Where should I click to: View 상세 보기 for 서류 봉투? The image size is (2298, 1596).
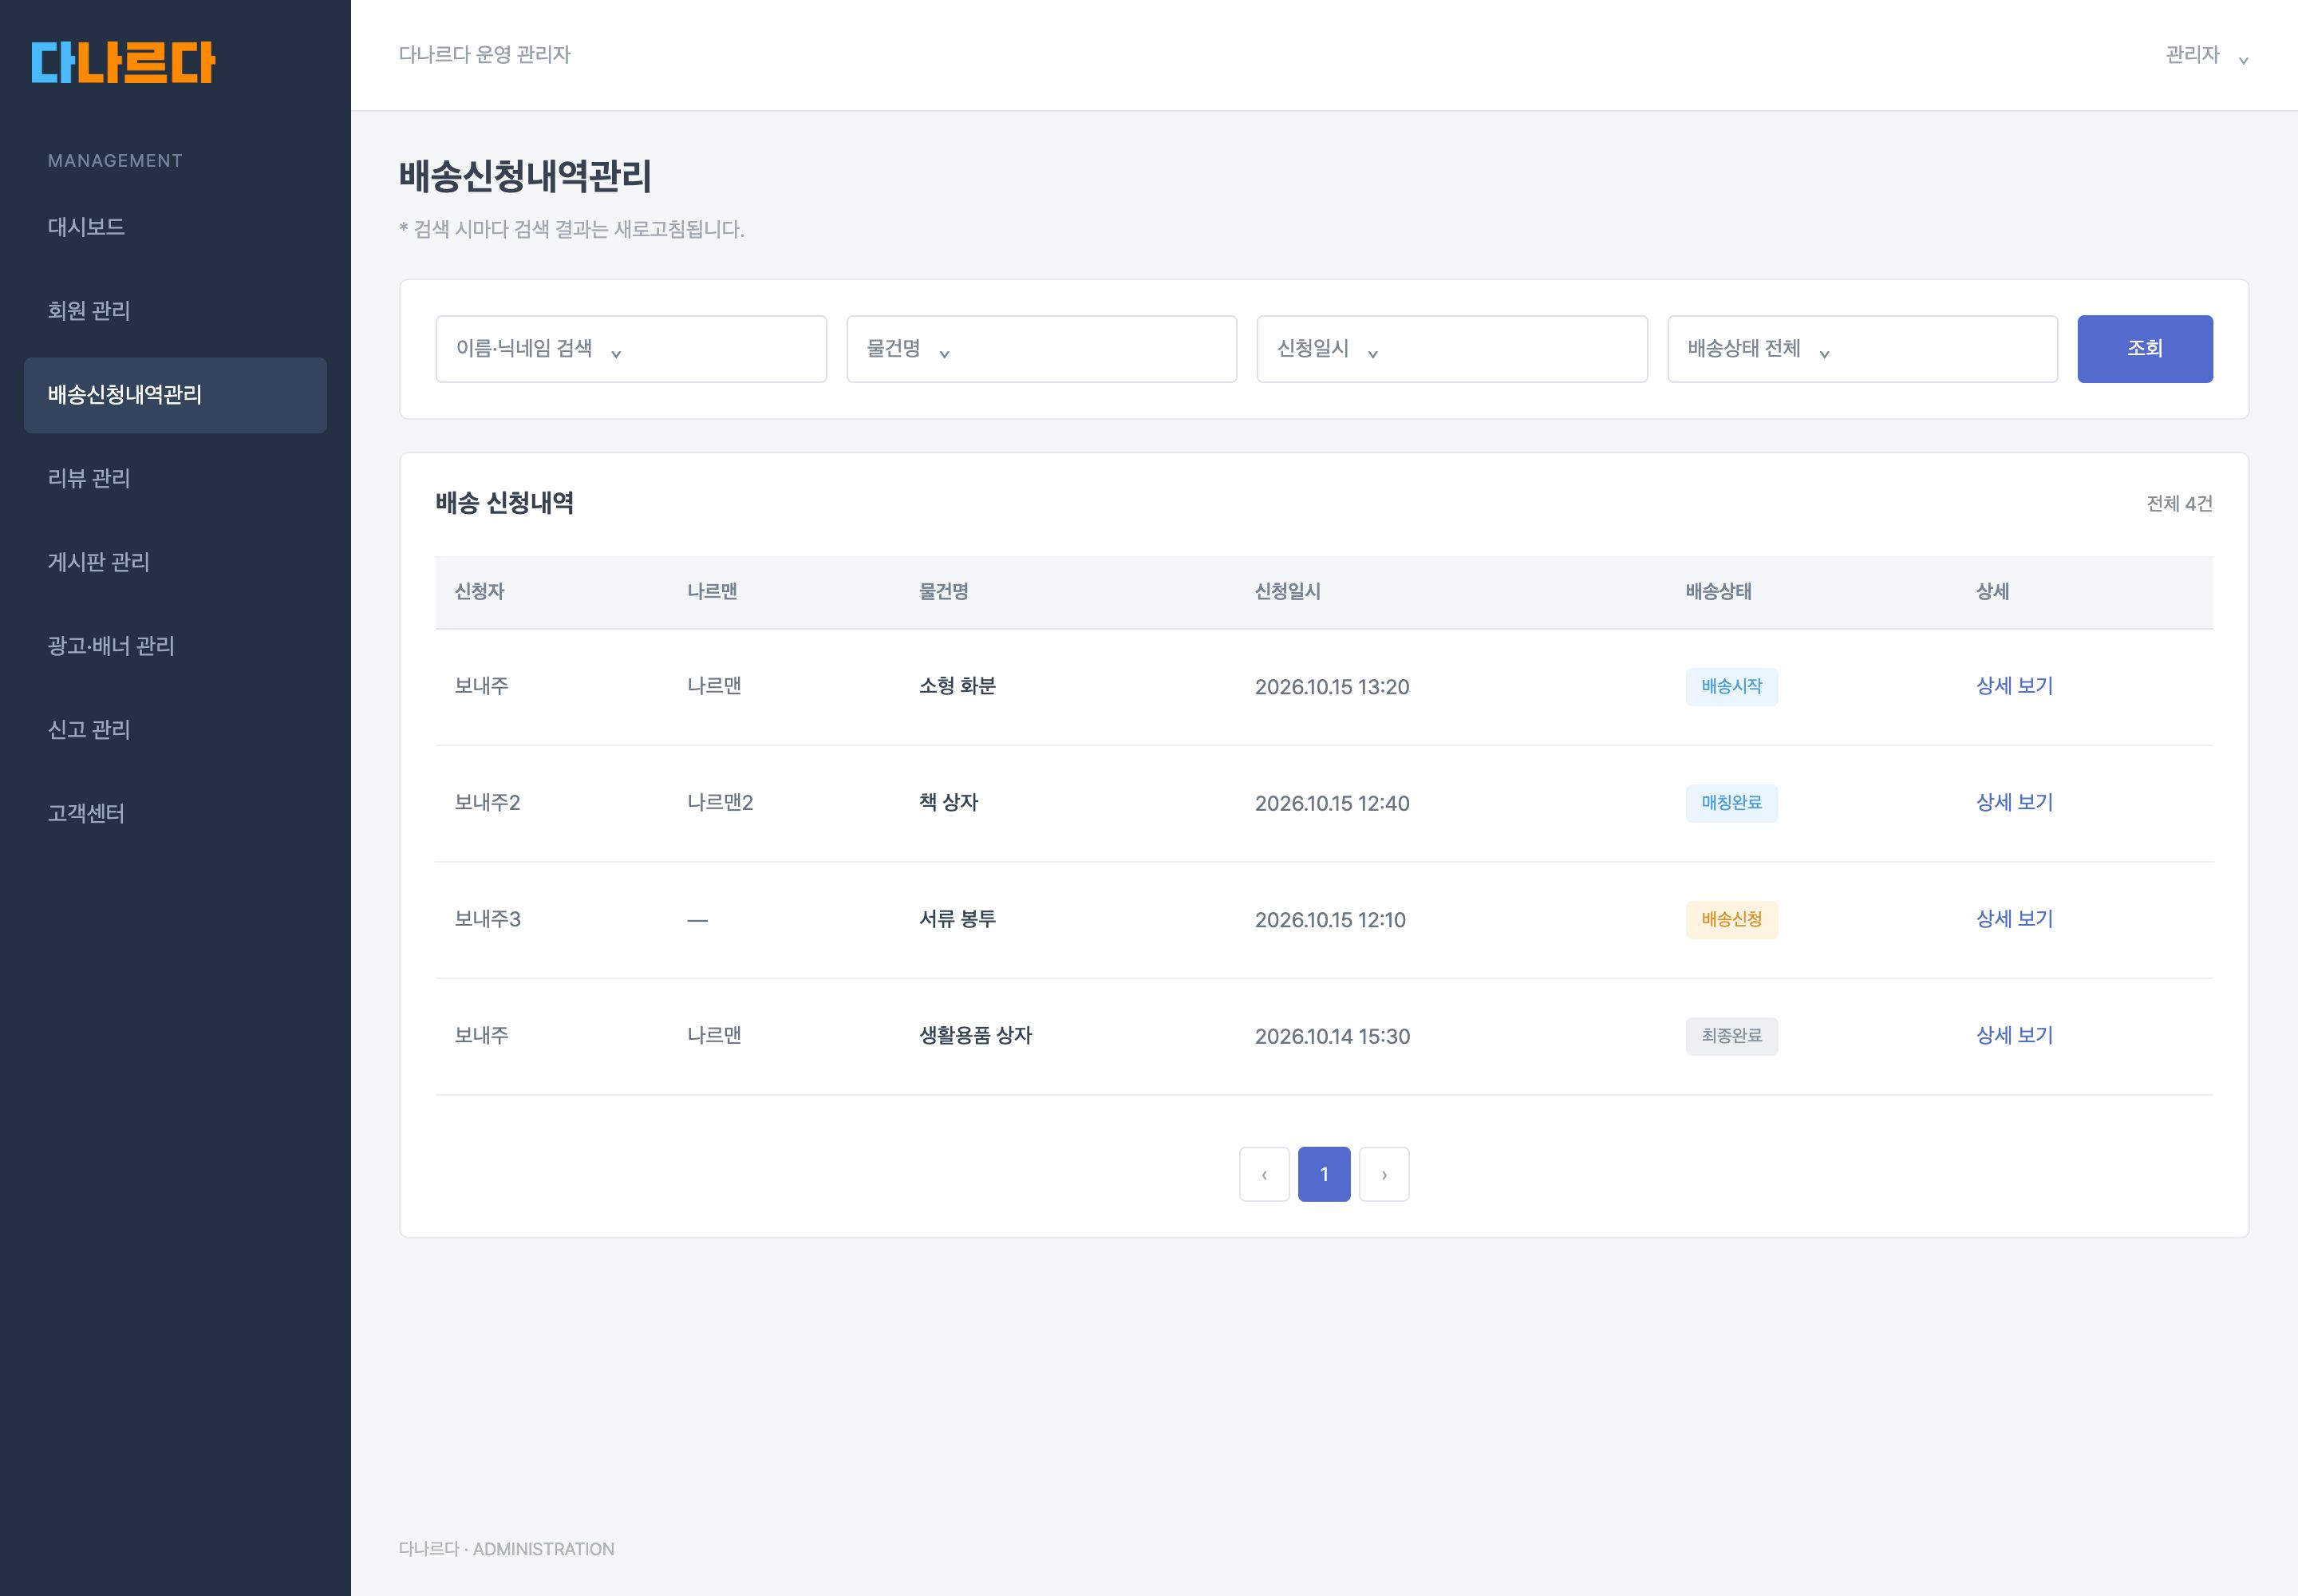[x=2014, y=919]
